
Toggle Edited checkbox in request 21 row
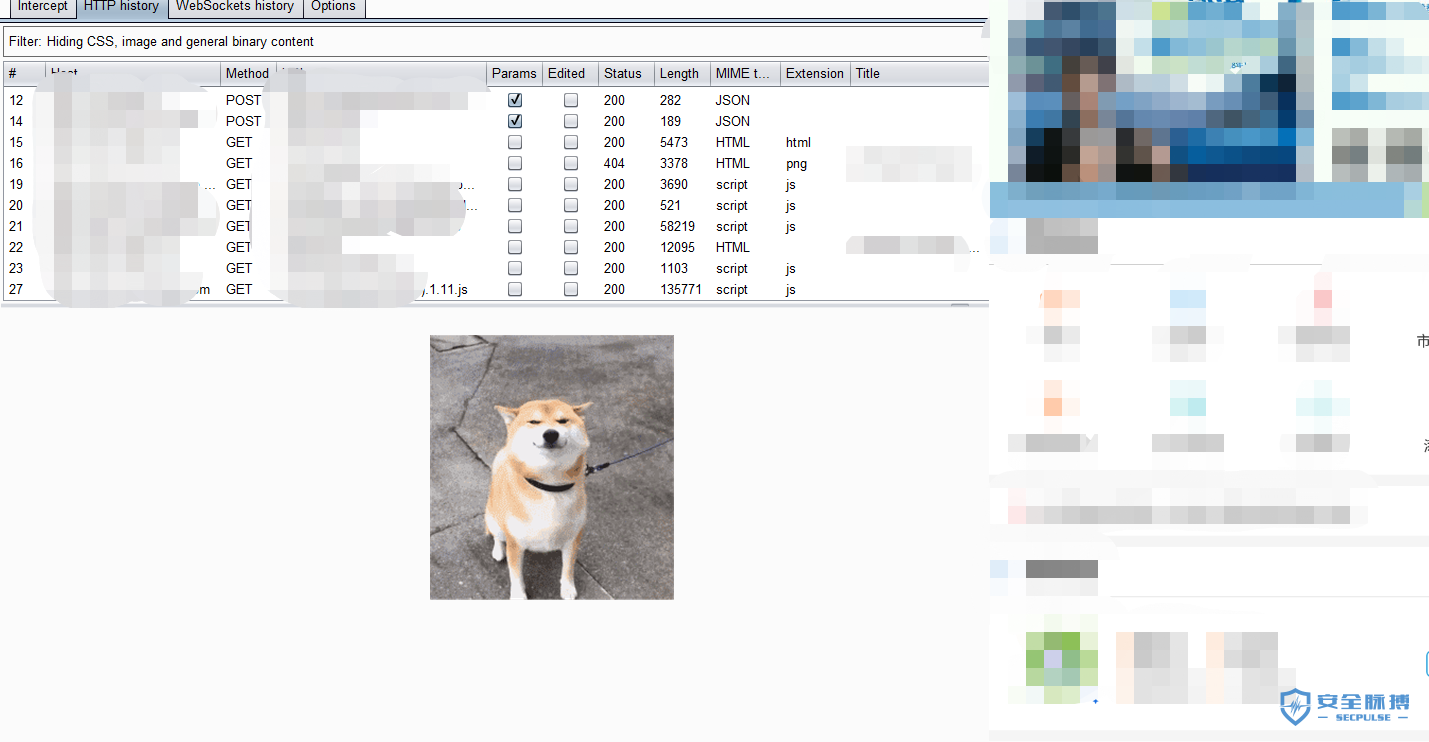point(571,226)
